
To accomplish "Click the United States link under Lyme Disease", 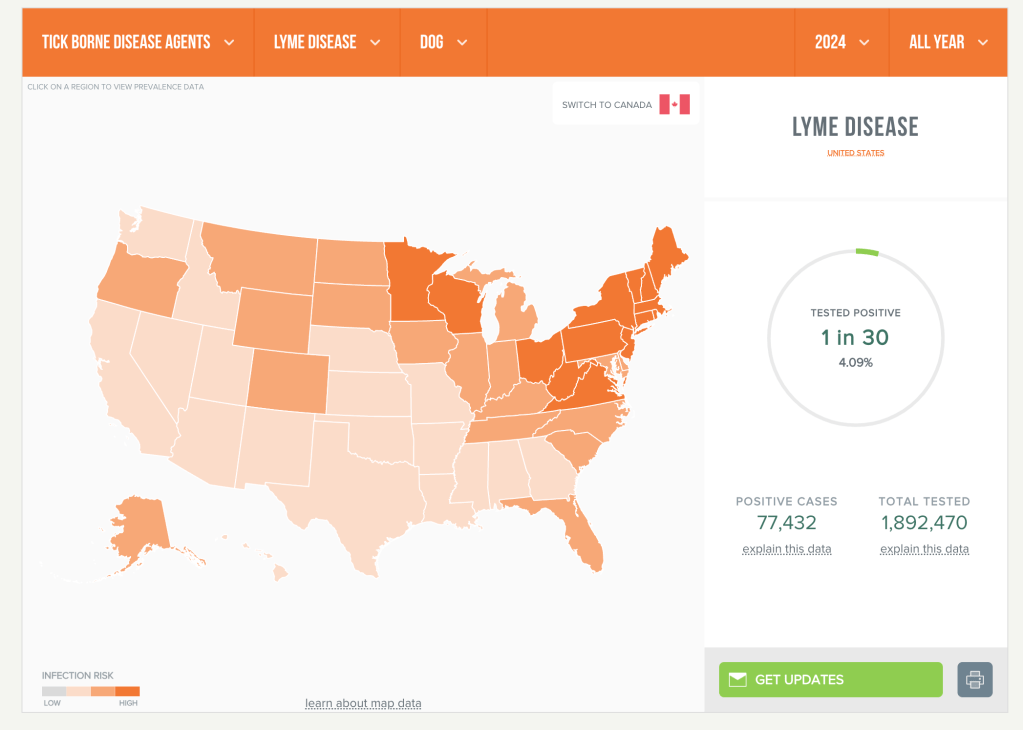I will [x=855, y=153].
